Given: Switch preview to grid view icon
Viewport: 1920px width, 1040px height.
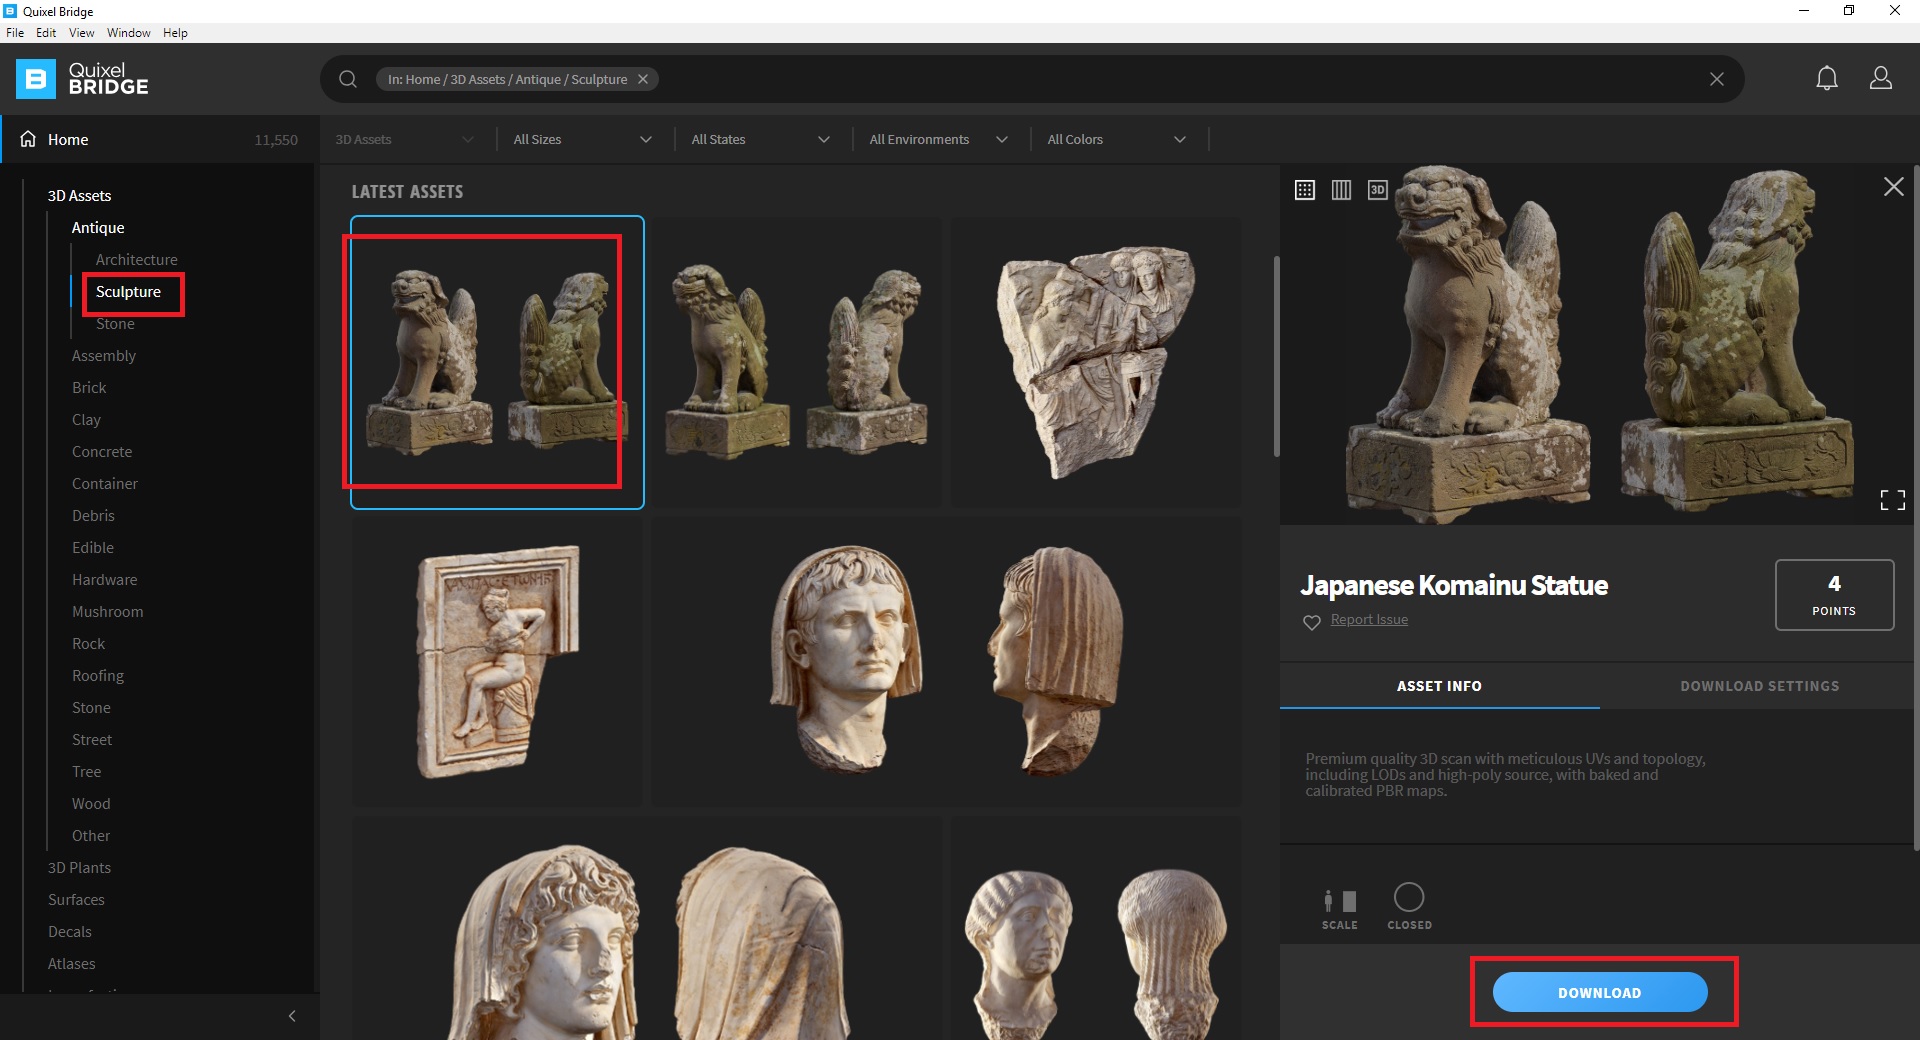Looking at the screenshot, I should pyautogui.click(x=1305, y=190).
